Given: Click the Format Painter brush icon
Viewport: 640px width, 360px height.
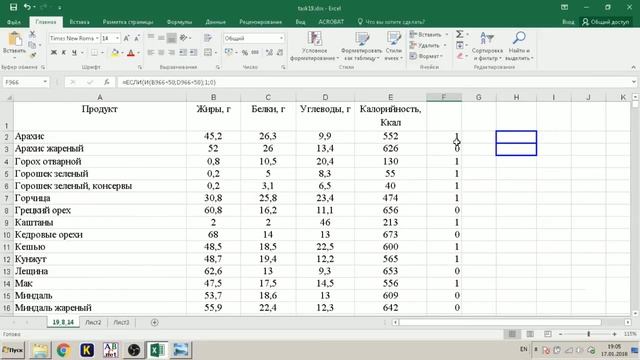Looking at the screenshot, I should [x=33, y=55].
